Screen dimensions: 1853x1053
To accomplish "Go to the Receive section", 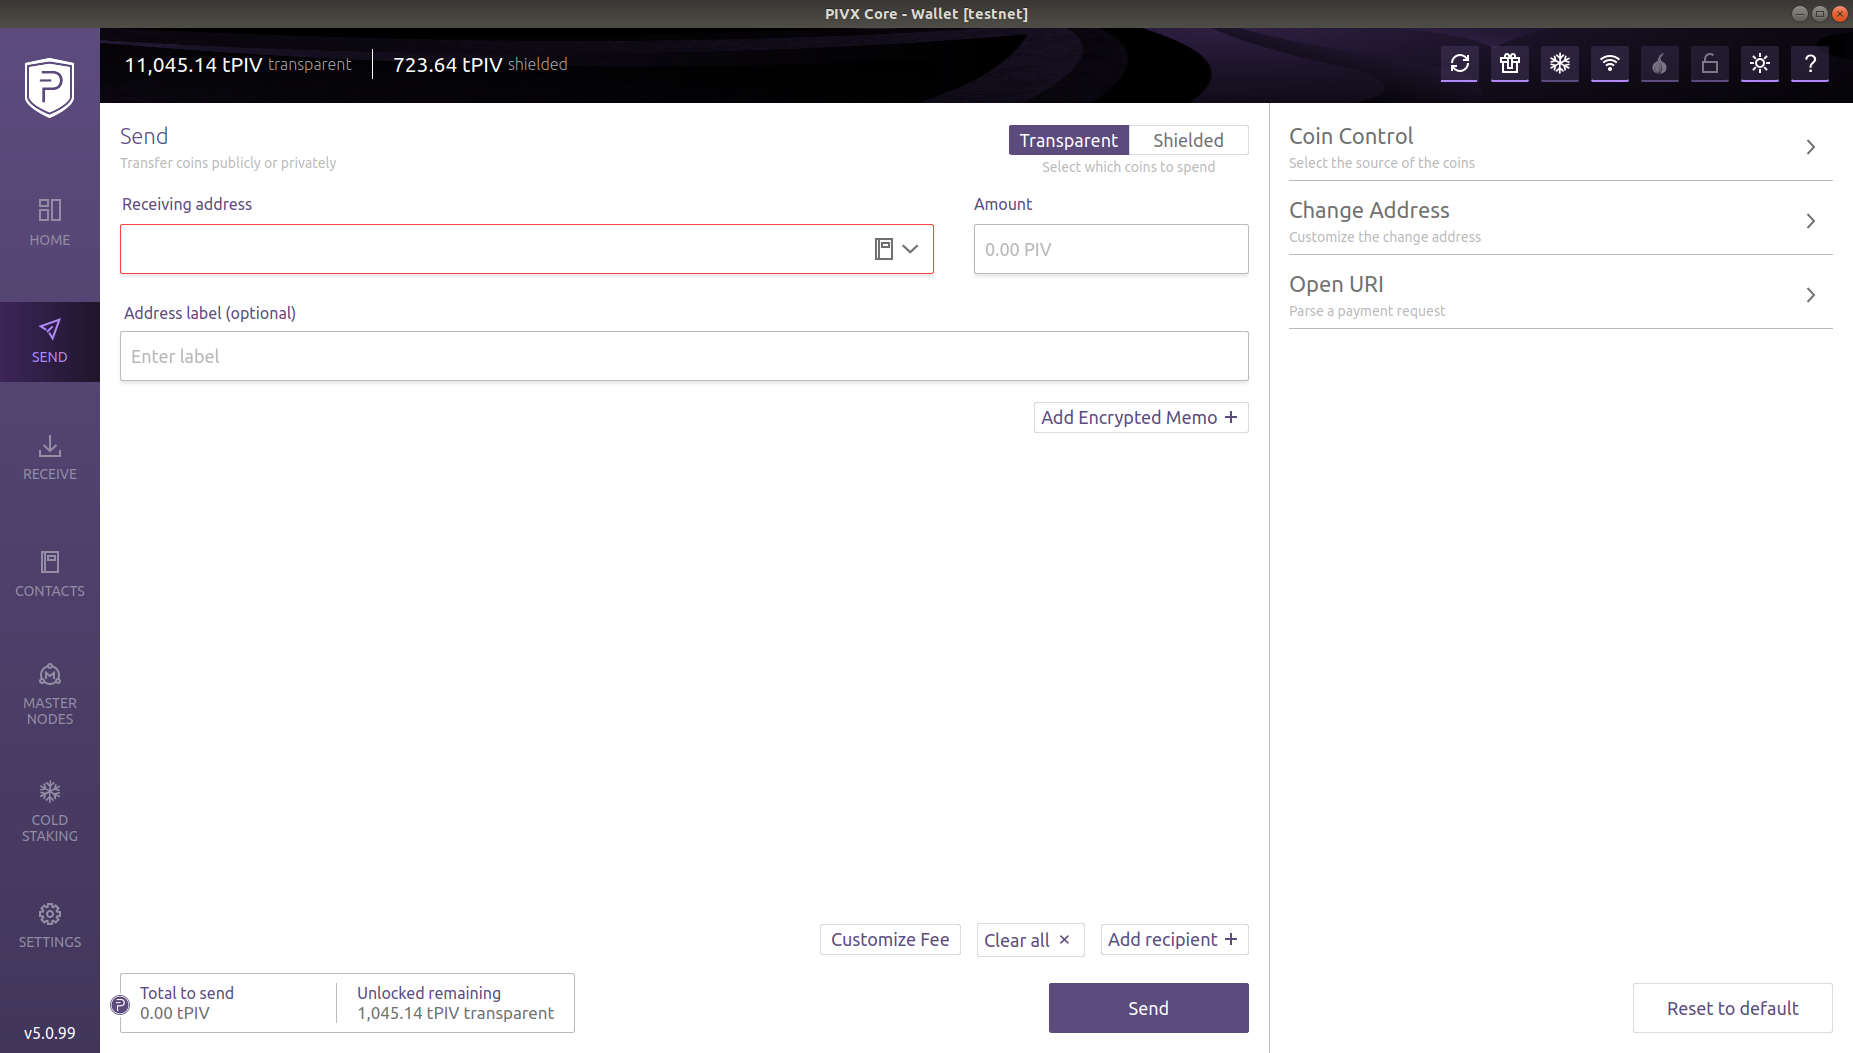I will [49, 458].
